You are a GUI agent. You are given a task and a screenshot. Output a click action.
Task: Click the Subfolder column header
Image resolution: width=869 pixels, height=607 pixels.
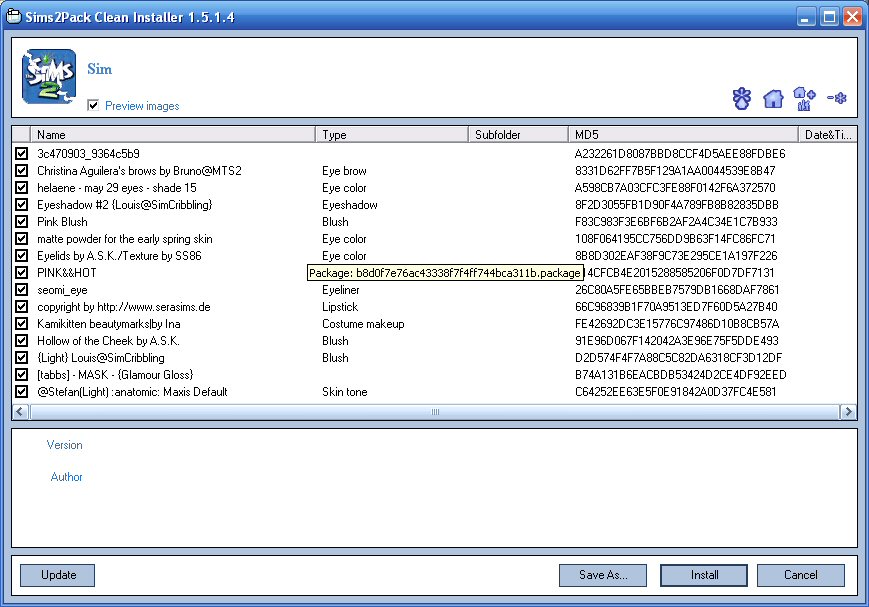517,134
